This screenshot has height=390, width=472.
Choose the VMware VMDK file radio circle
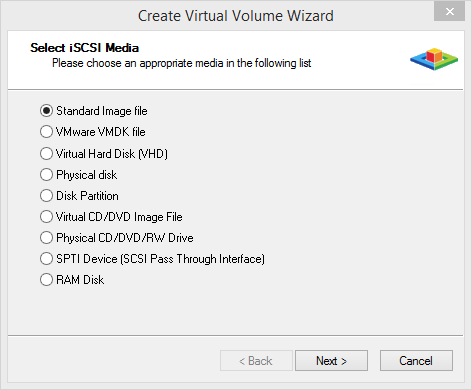pyautogui.click(x=46, y=132)
